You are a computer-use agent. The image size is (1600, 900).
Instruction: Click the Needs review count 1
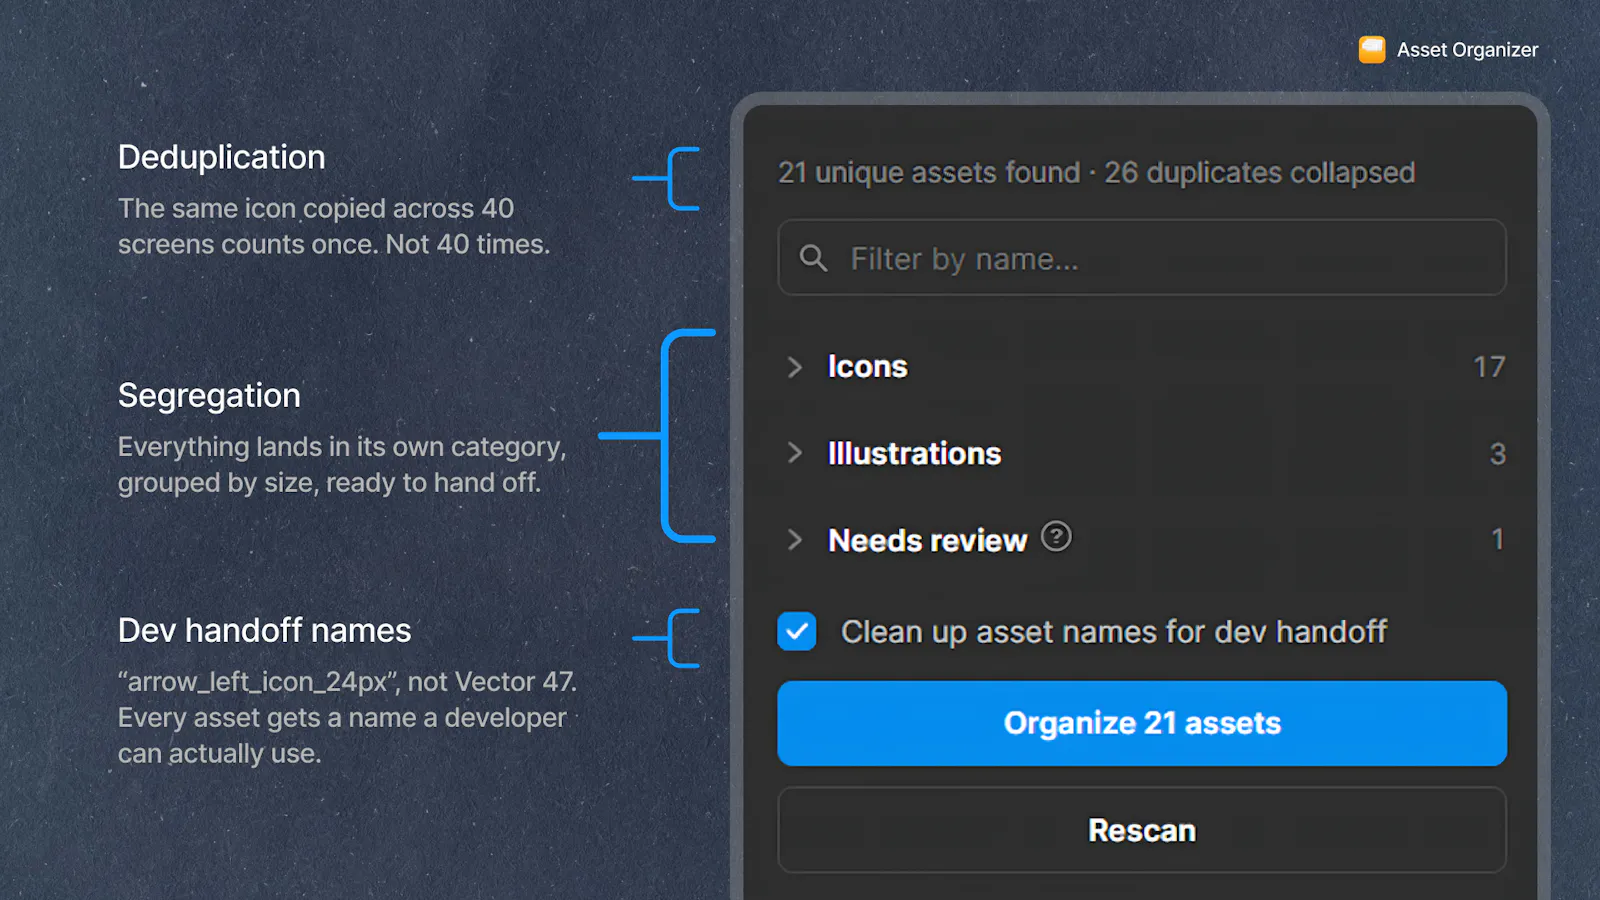(1498, 540)
